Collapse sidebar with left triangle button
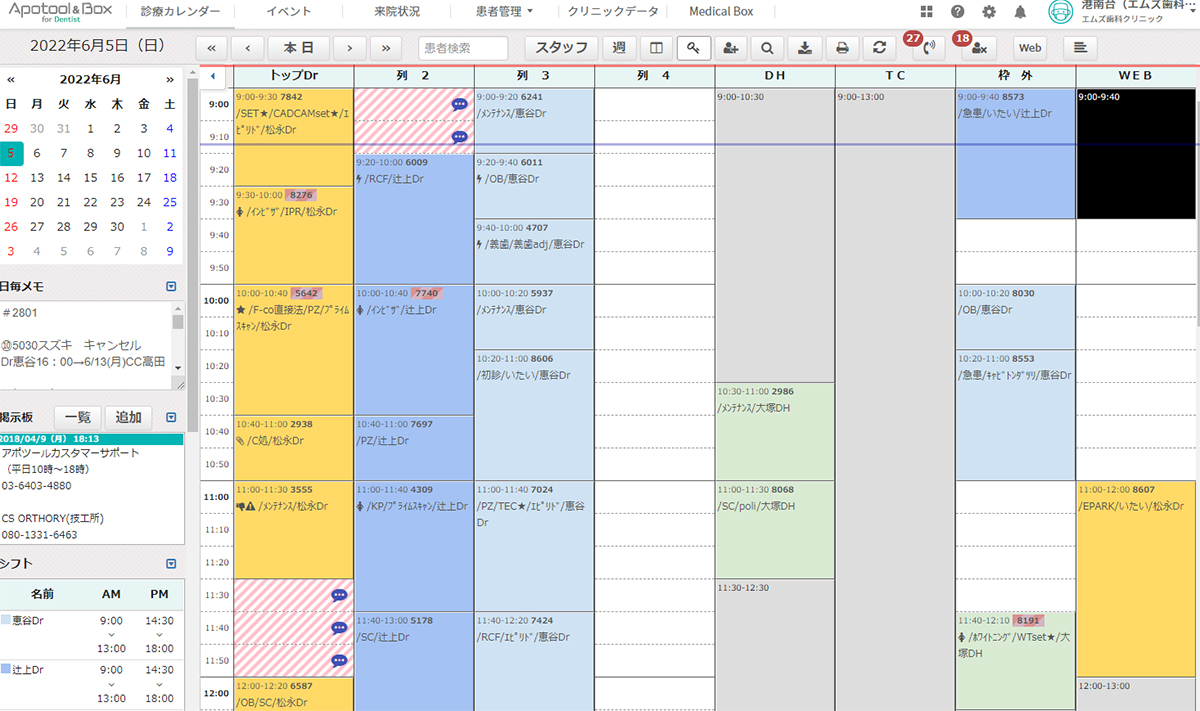 click(x=211, y=76)
